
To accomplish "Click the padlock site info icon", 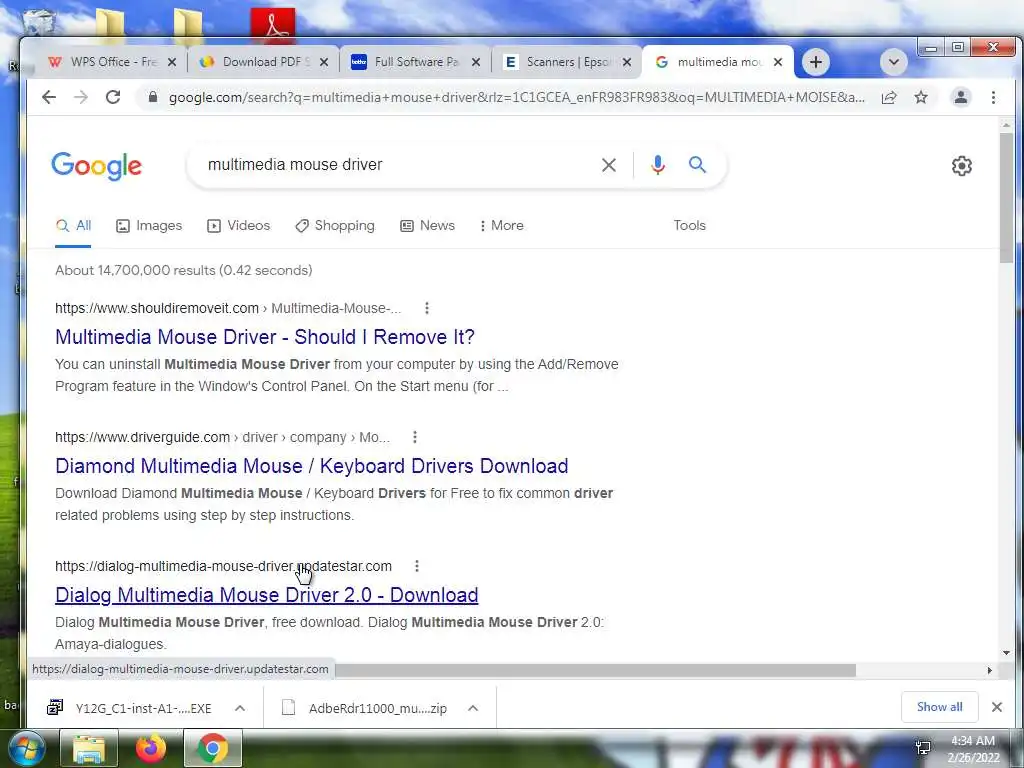I will 153,97.
